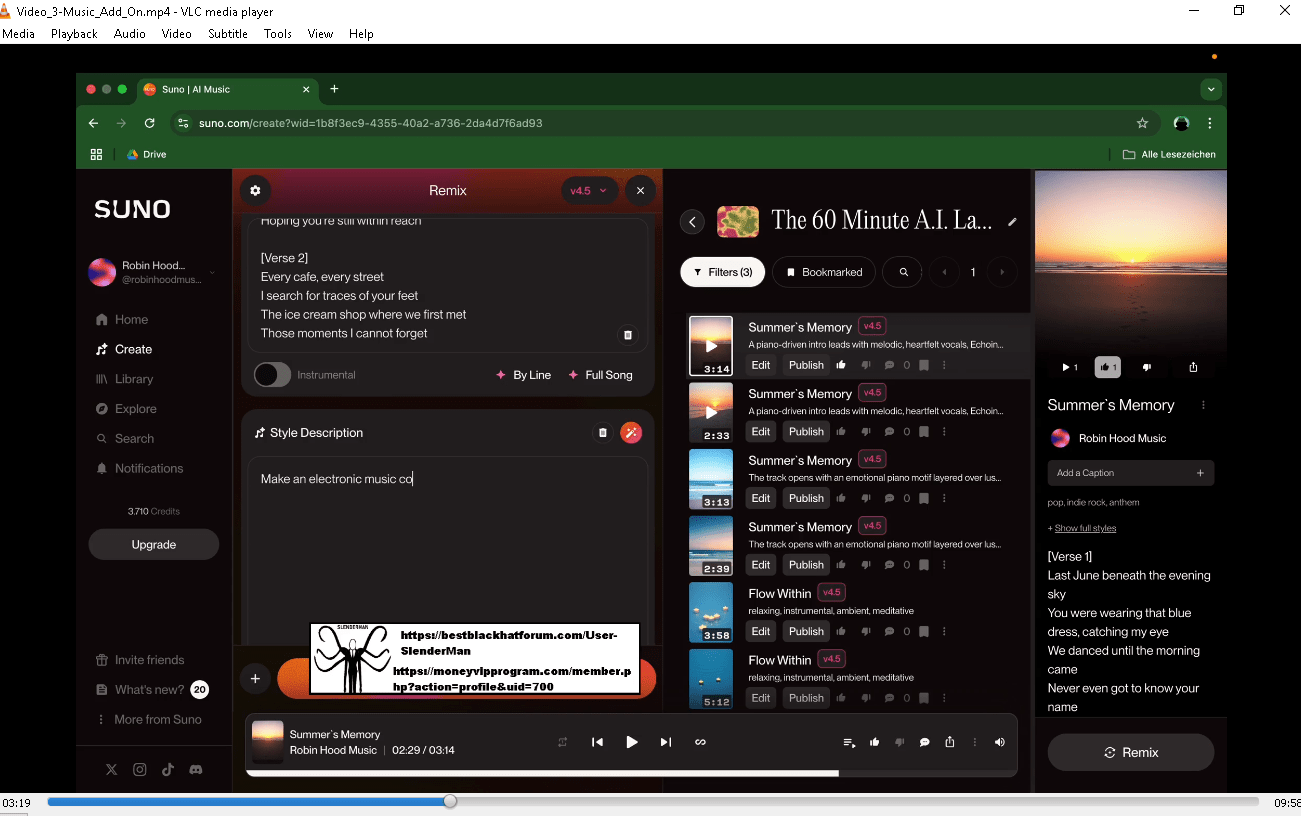
Task: Open Suno's TikTok link
Action: click(x=168, y=769)
